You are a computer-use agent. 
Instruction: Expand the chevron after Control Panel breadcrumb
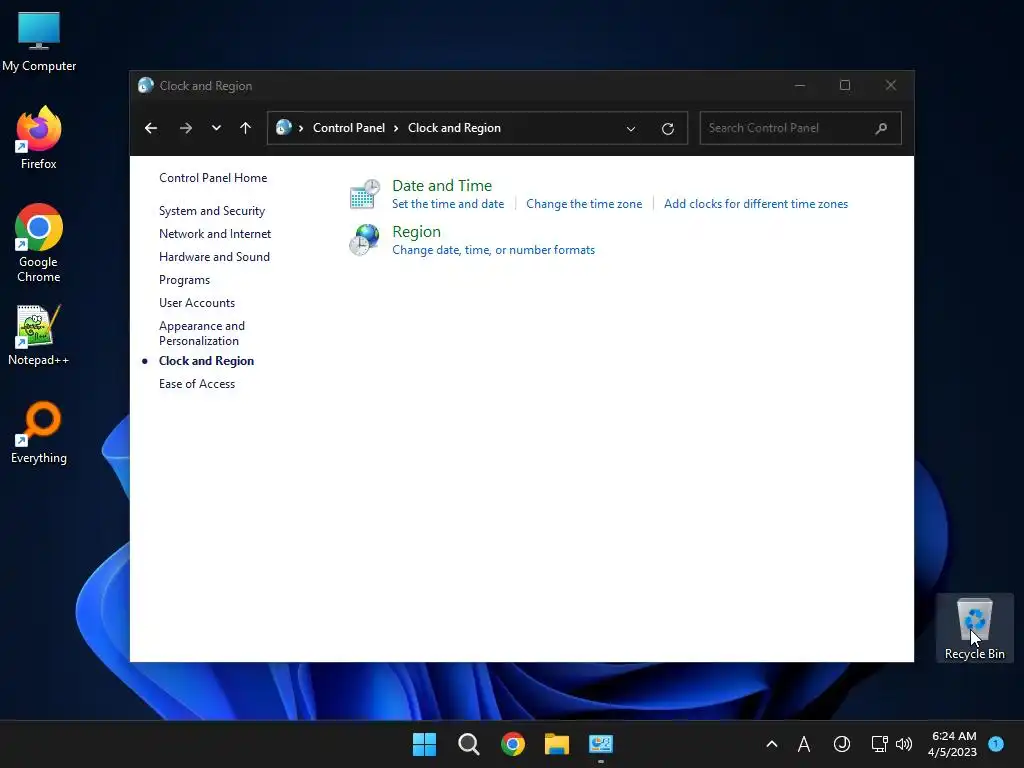[x=396, y=129]
